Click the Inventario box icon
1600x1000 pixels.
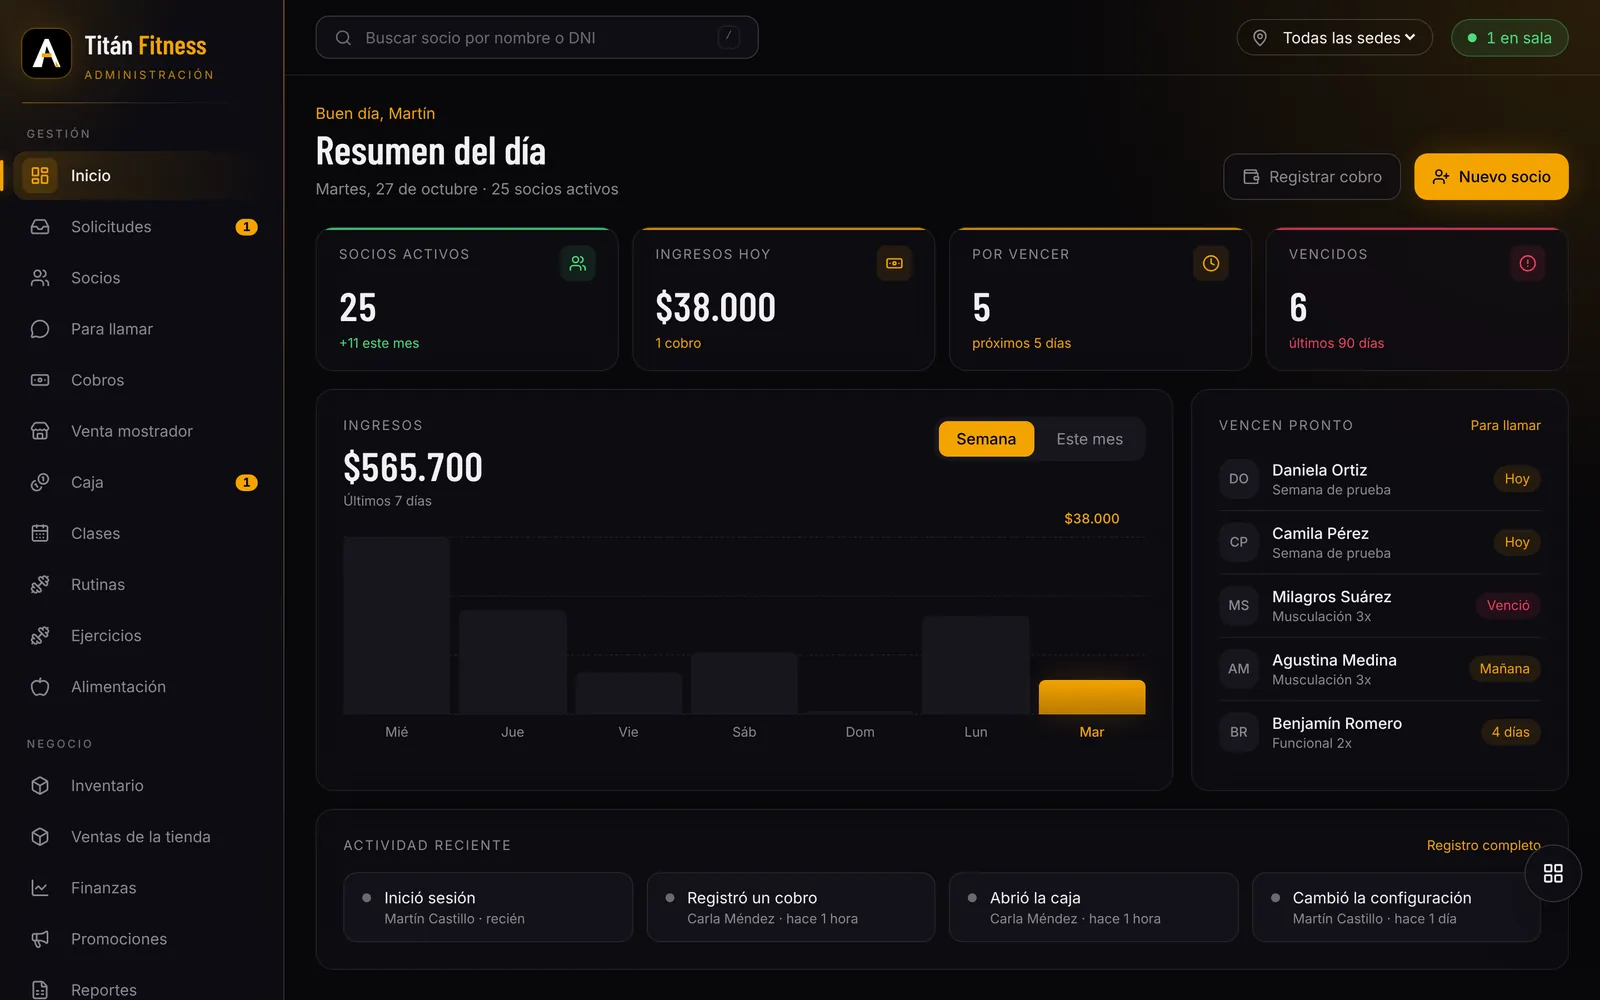(x=40, y=786)
